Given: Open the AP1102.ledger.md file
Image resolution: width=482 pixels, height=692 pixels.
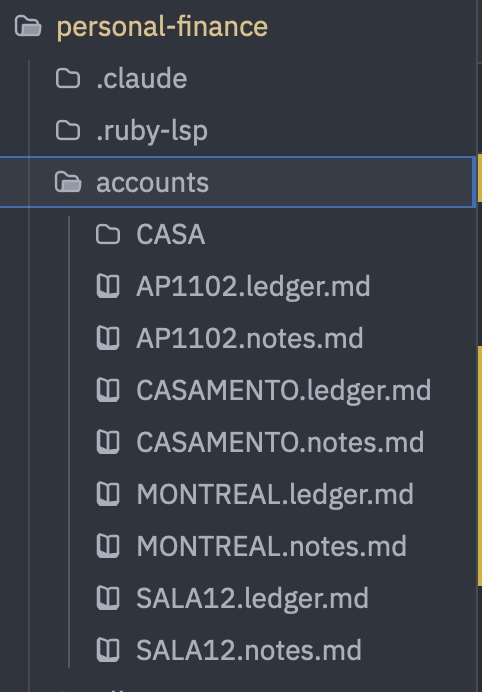Looking at the screenshot, I should coord(253,286).
